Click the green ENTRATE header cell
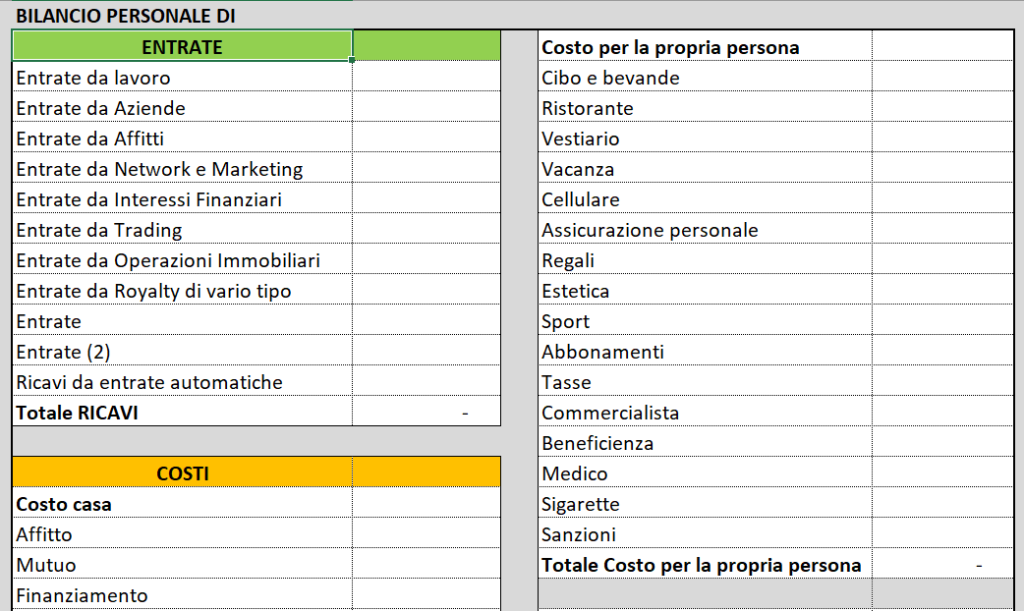This screenshot has height=611, width=1024. click(182, 47)
